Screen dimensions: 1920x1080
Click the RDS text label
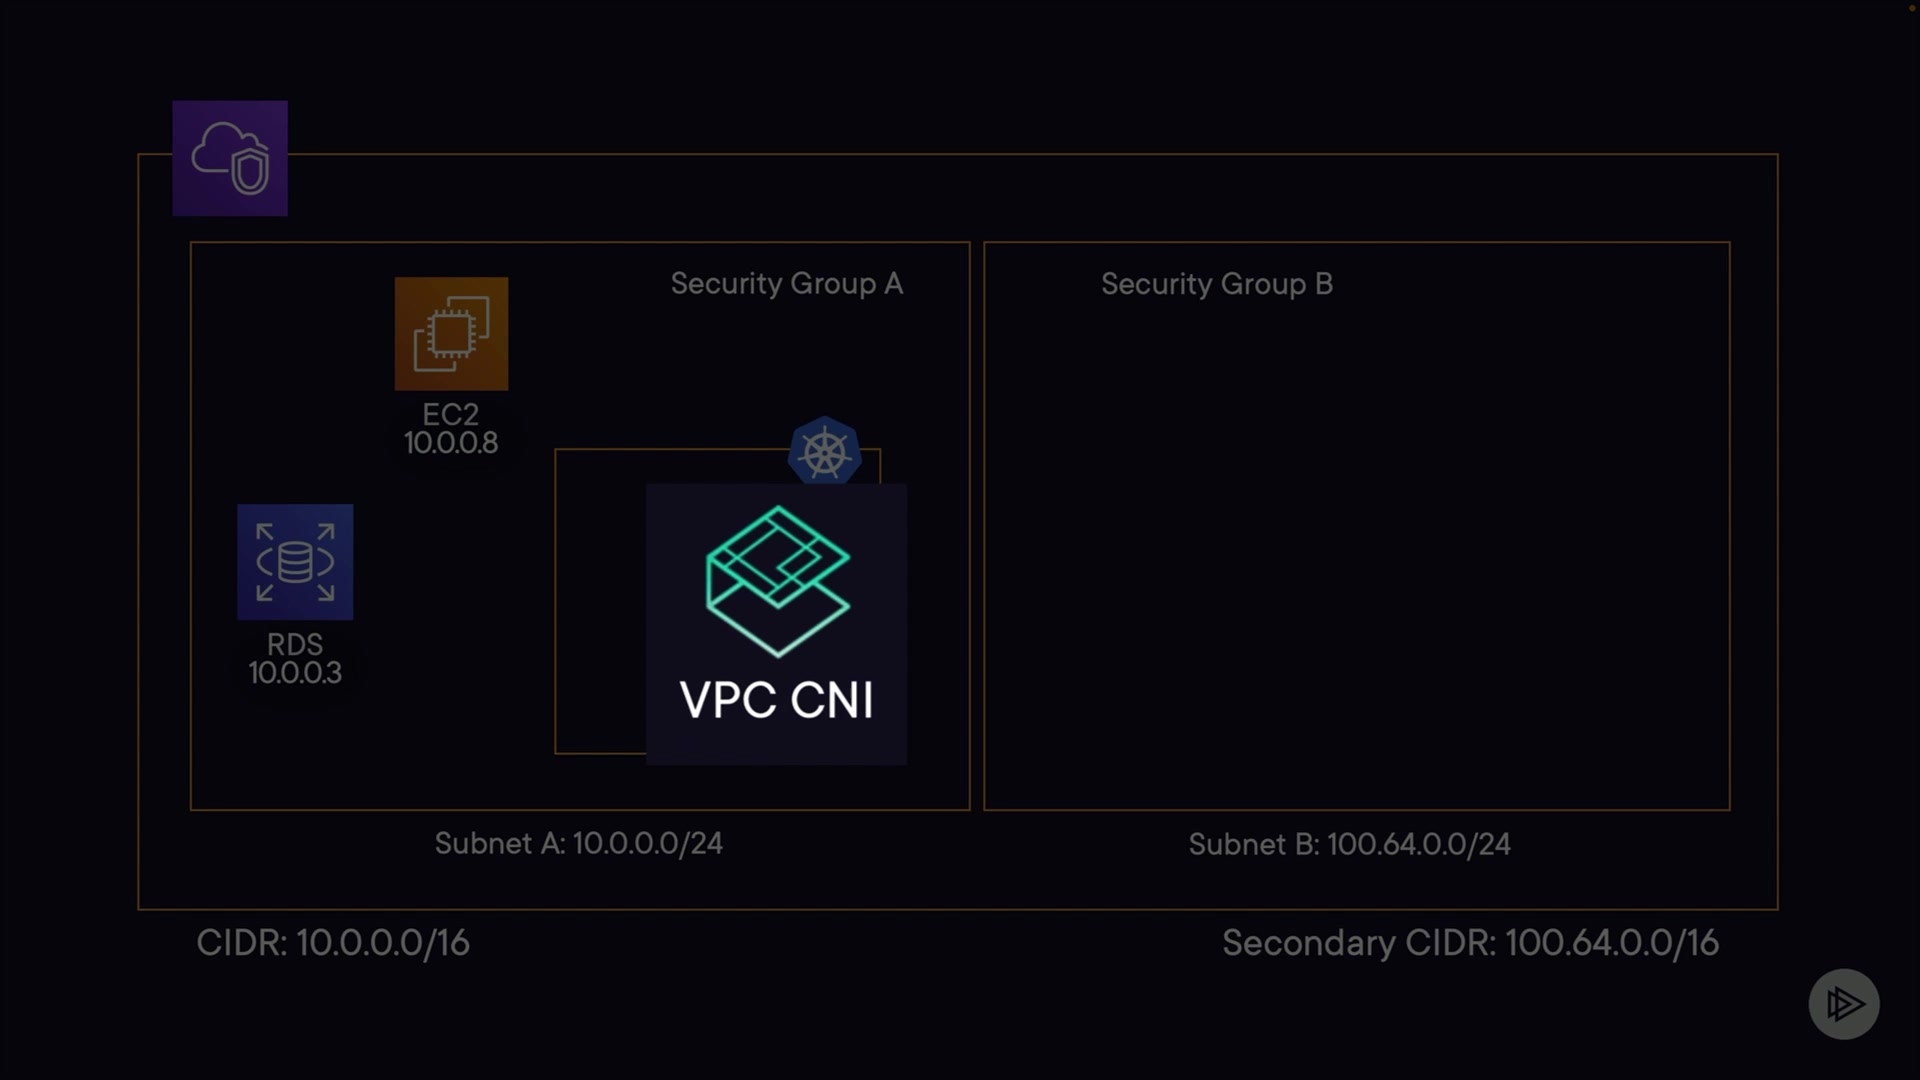pos(295,644)
